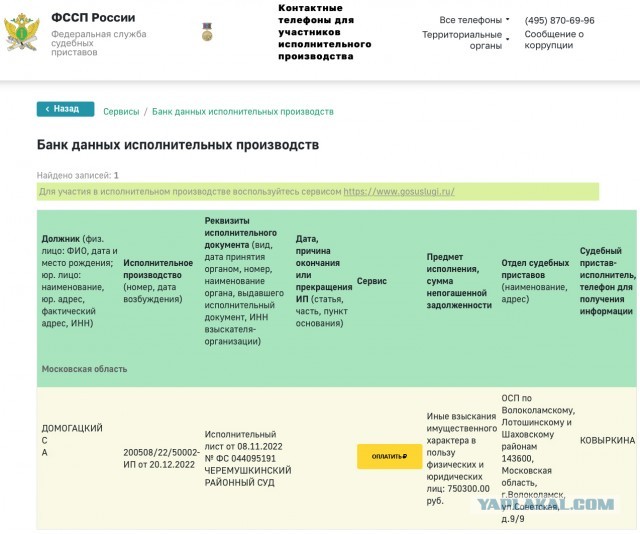Click Исполнительный лист от 08.11.2022 cell

pos(248,458)
